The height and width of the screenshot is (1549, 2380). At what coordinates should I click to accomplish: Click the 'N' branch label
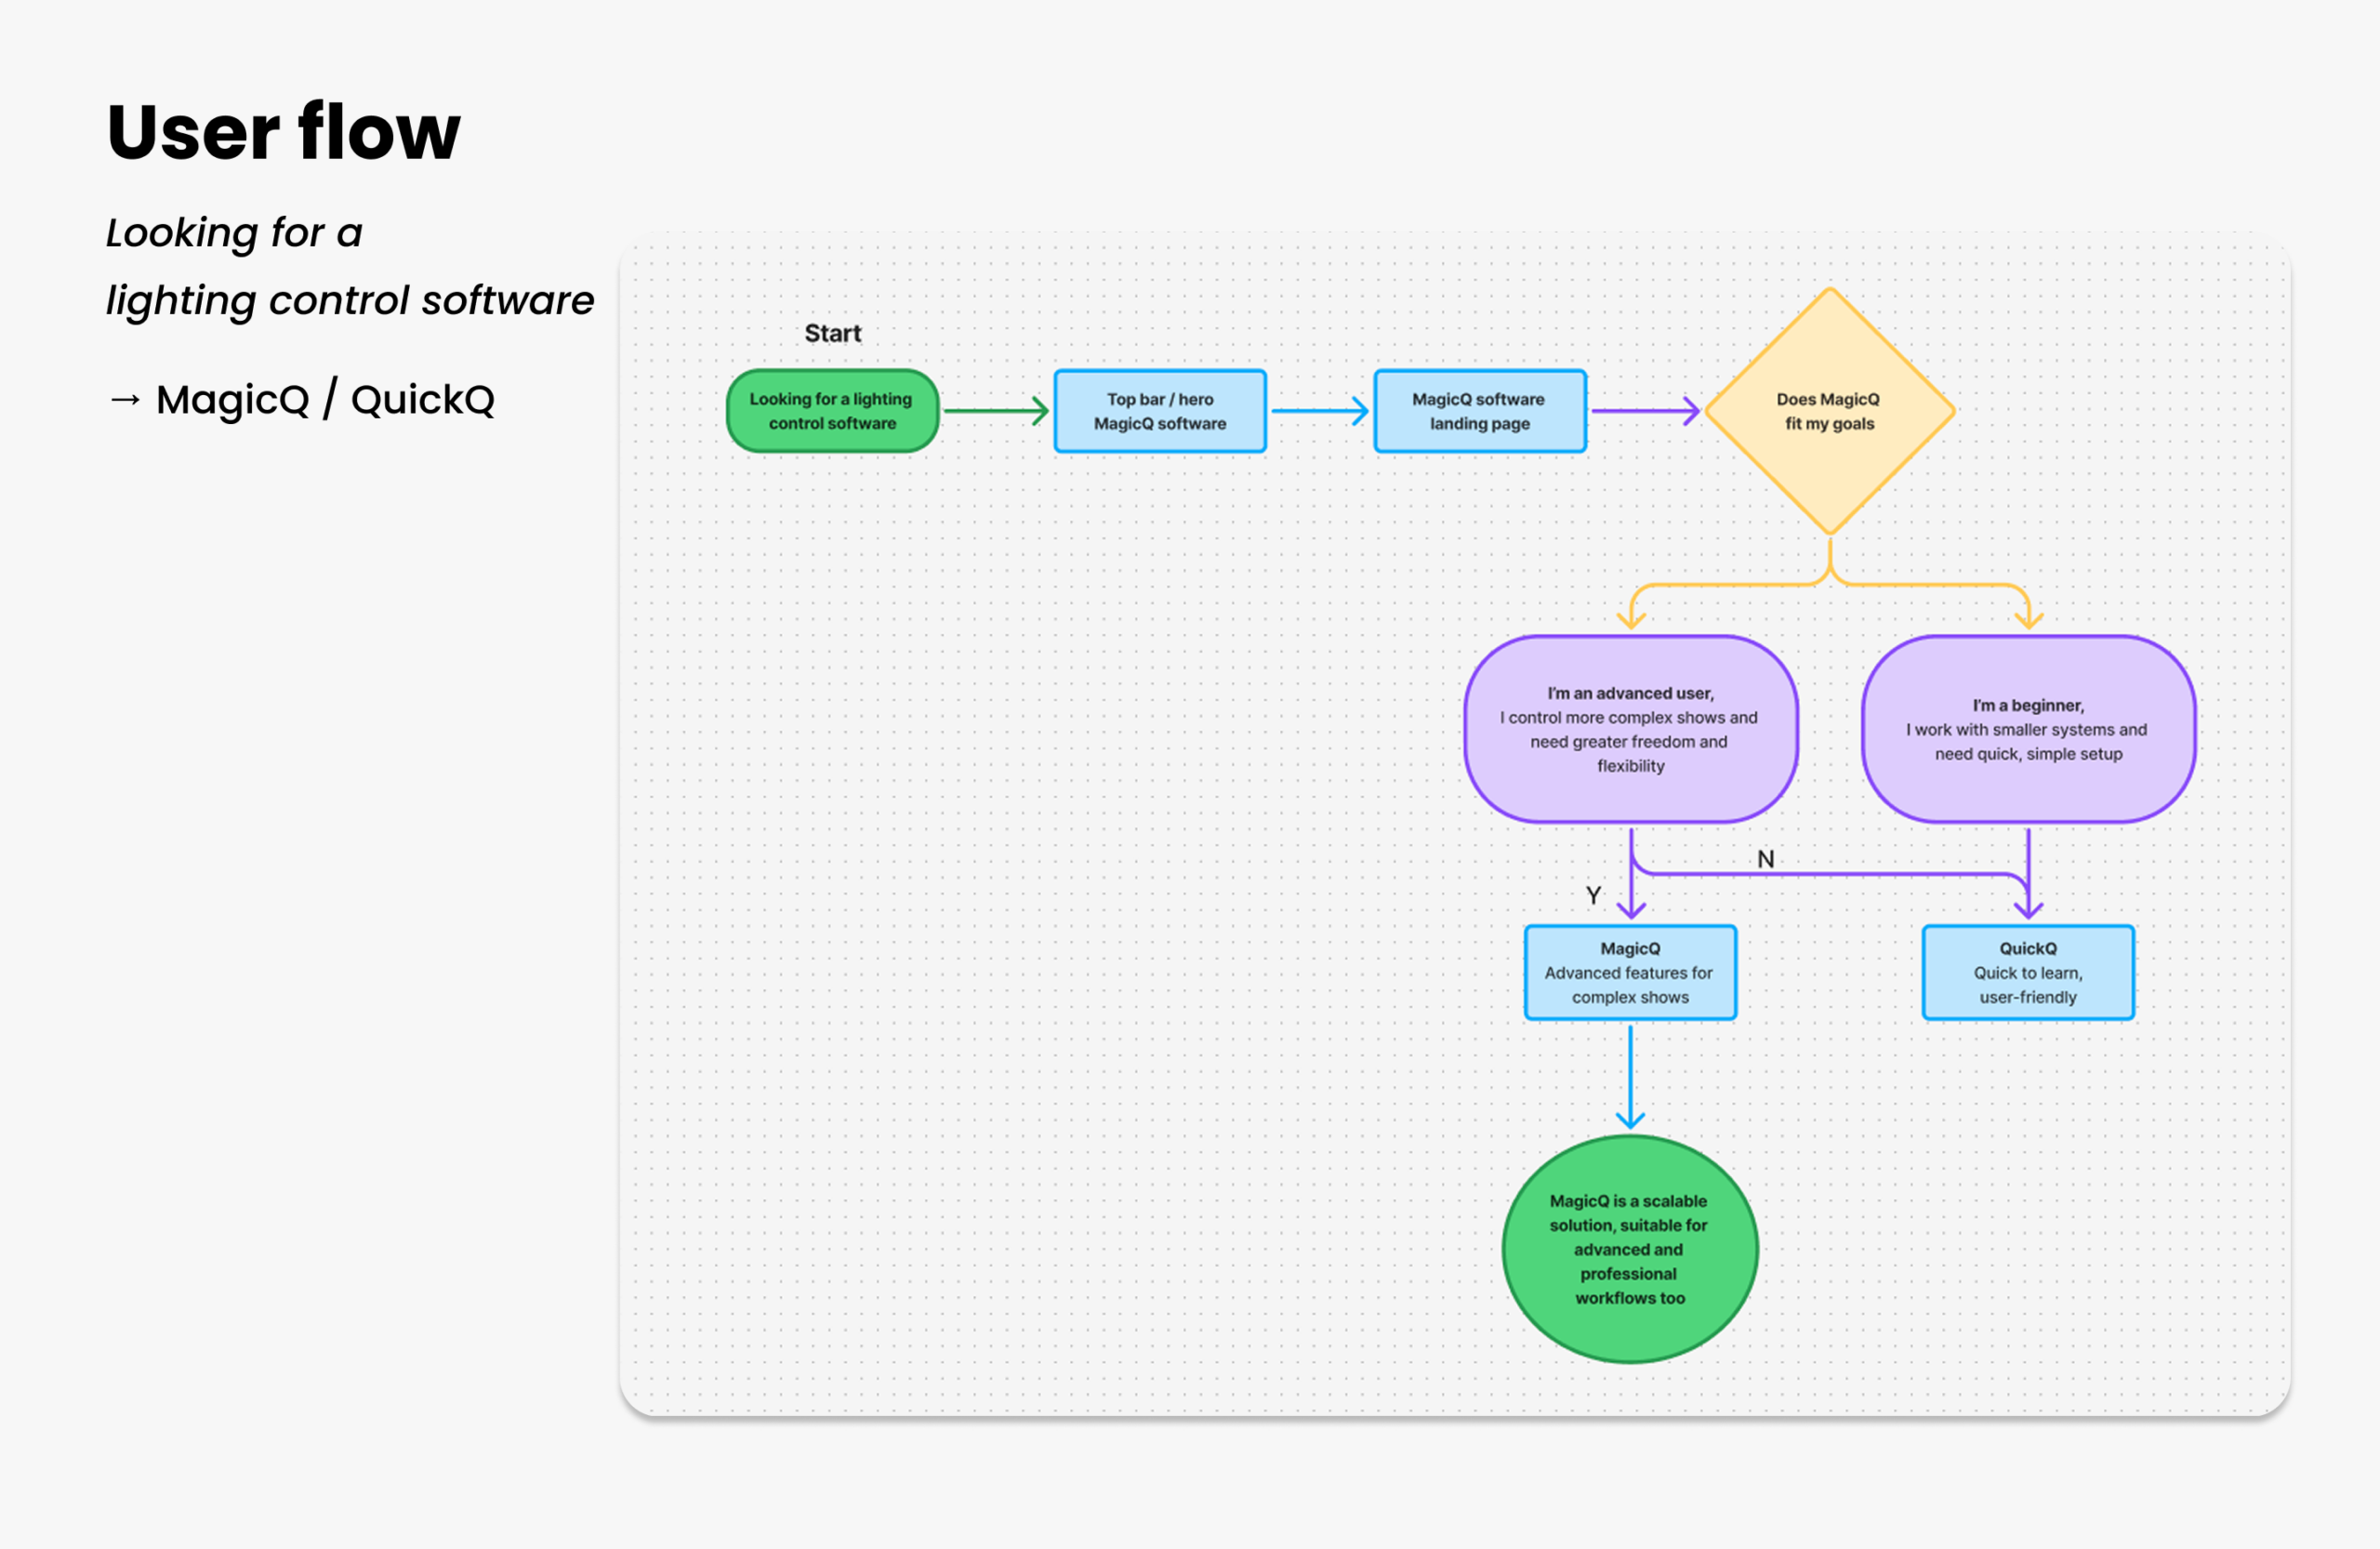[x=1765, y=859]
